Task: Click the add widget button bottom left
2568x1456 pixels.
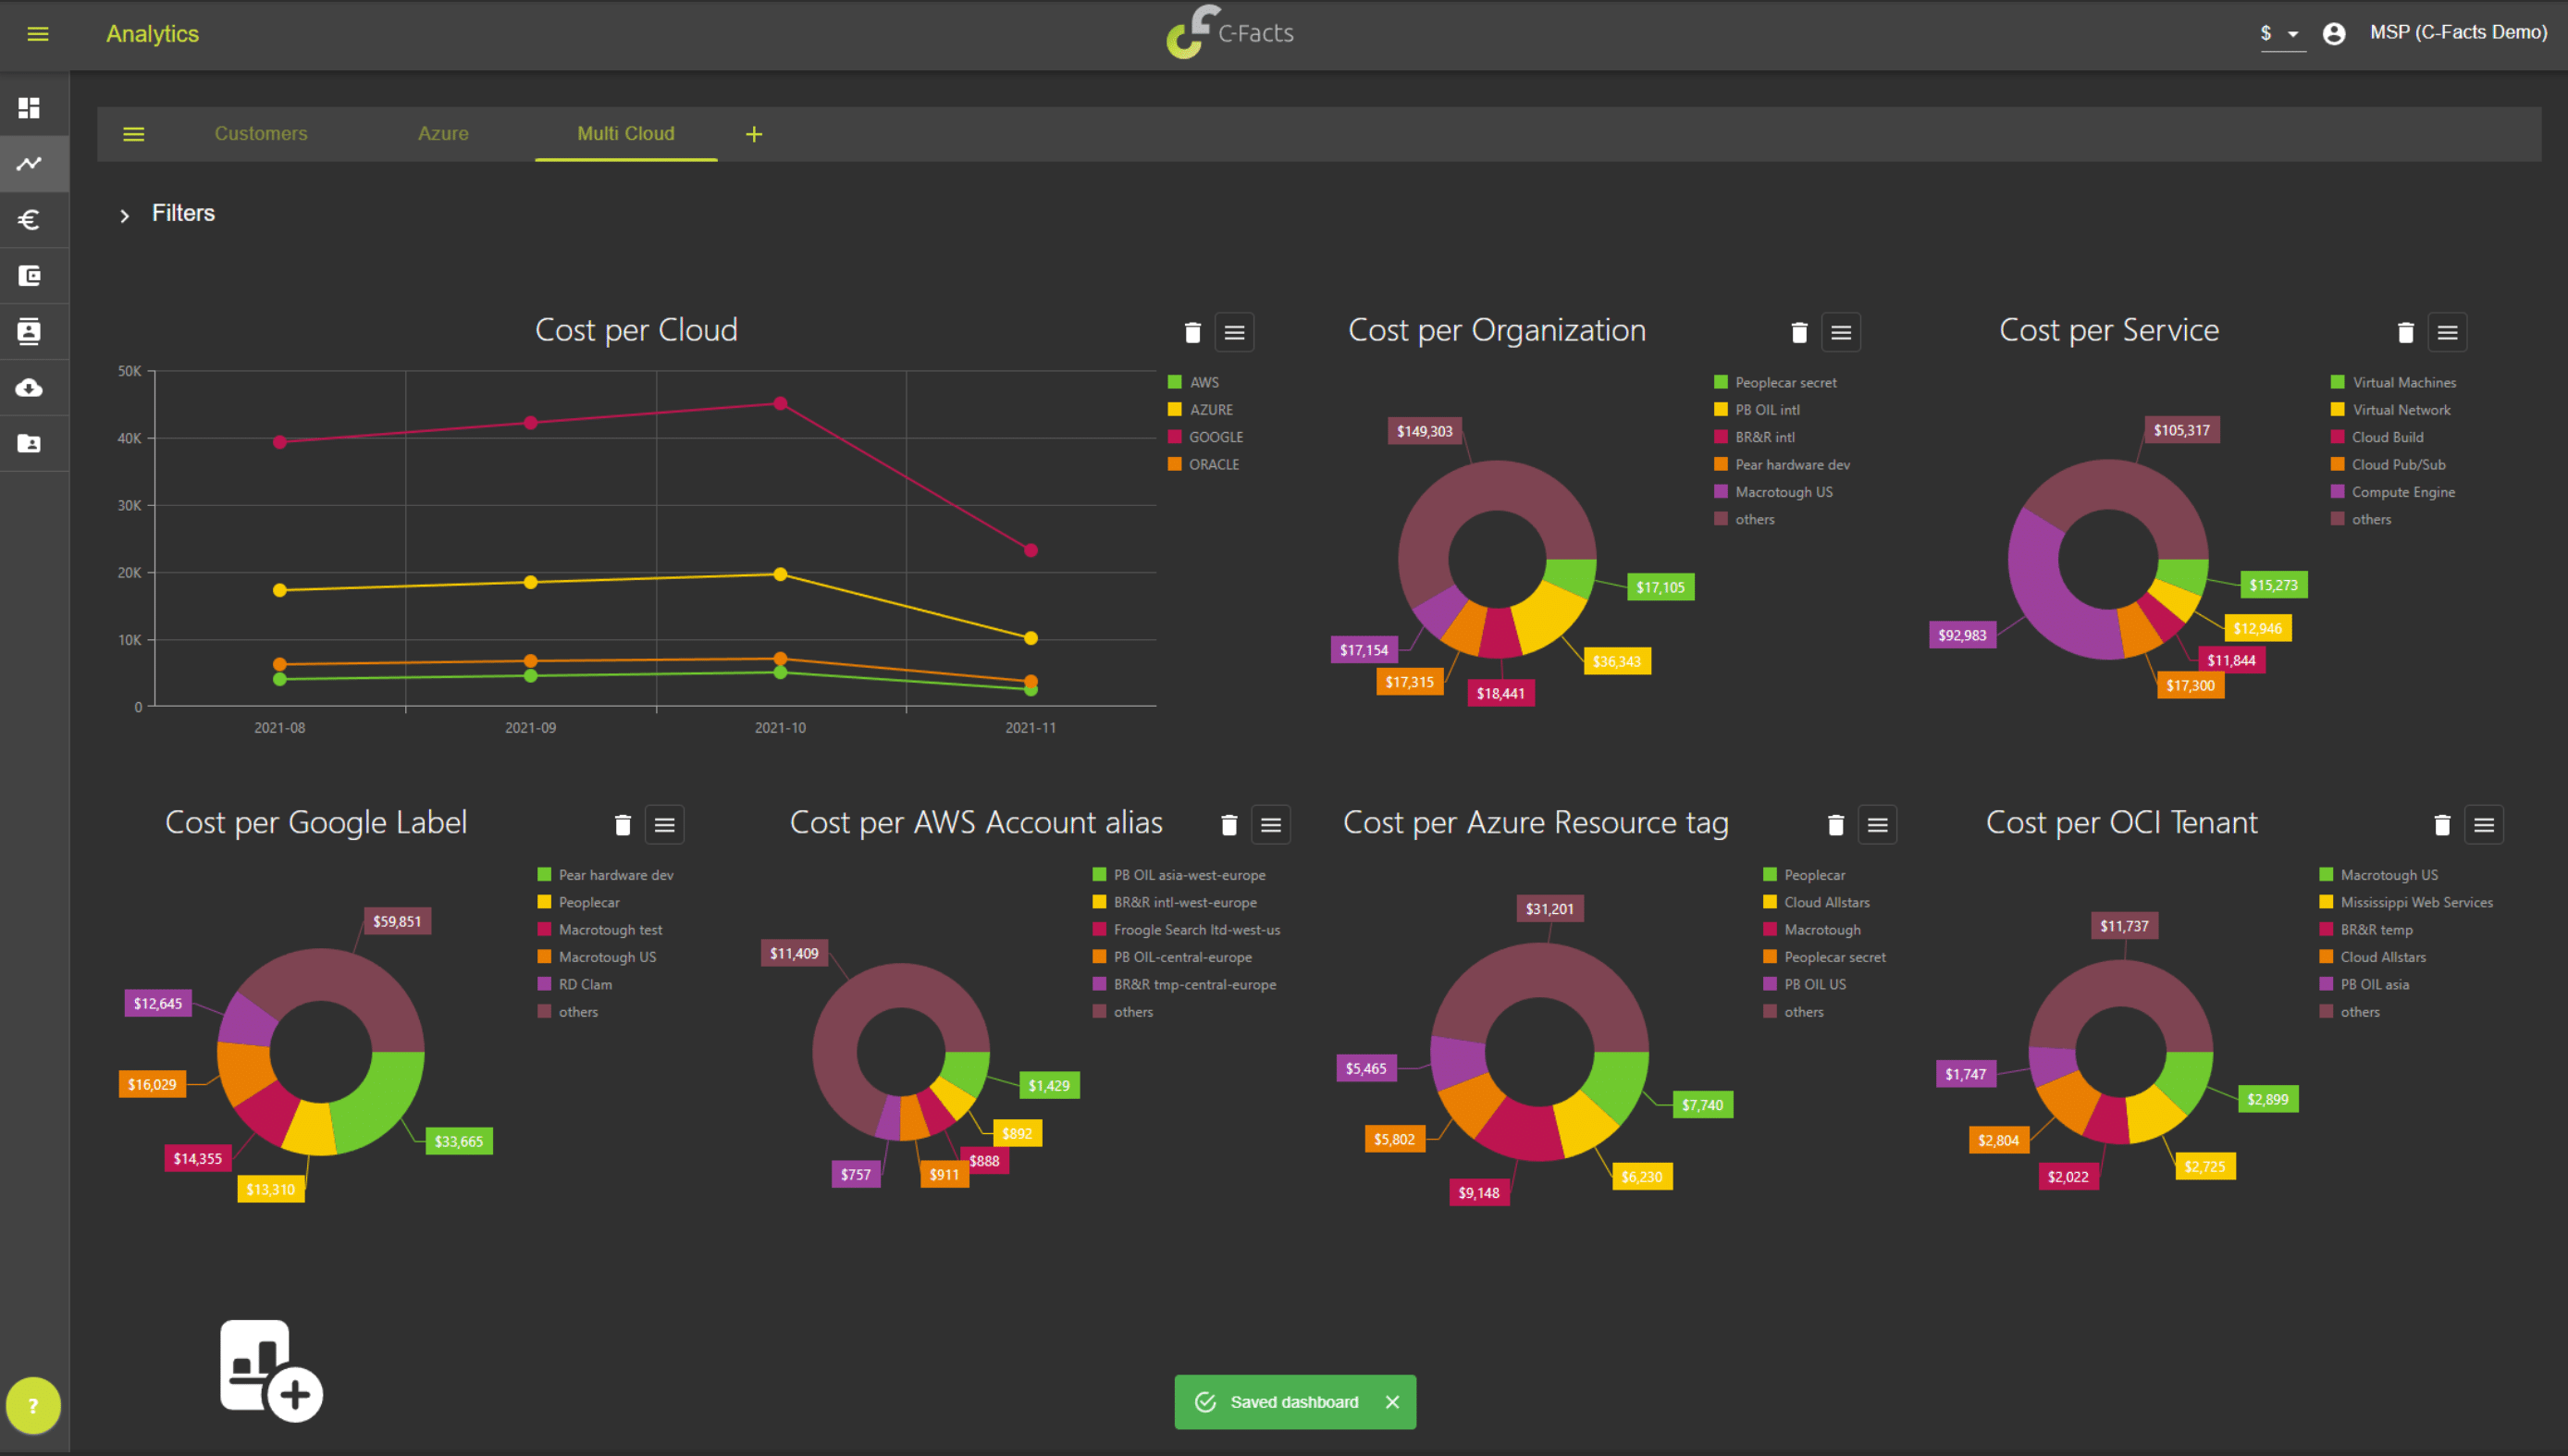Action: 272,1368
